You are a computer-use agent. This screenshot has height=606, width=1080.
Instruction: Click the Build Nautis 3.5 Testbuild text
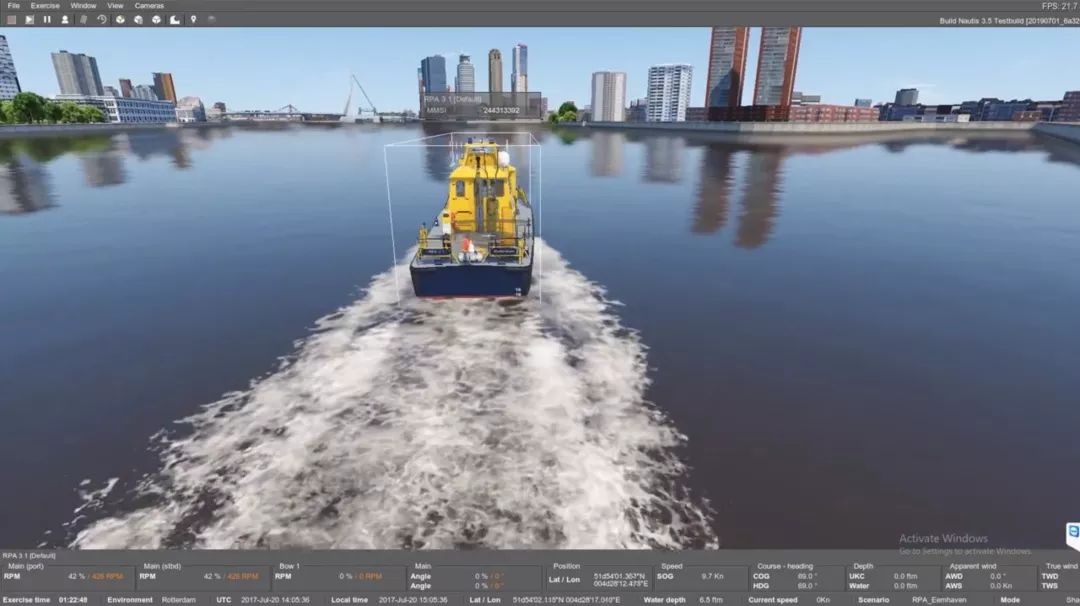point(1009,21)
